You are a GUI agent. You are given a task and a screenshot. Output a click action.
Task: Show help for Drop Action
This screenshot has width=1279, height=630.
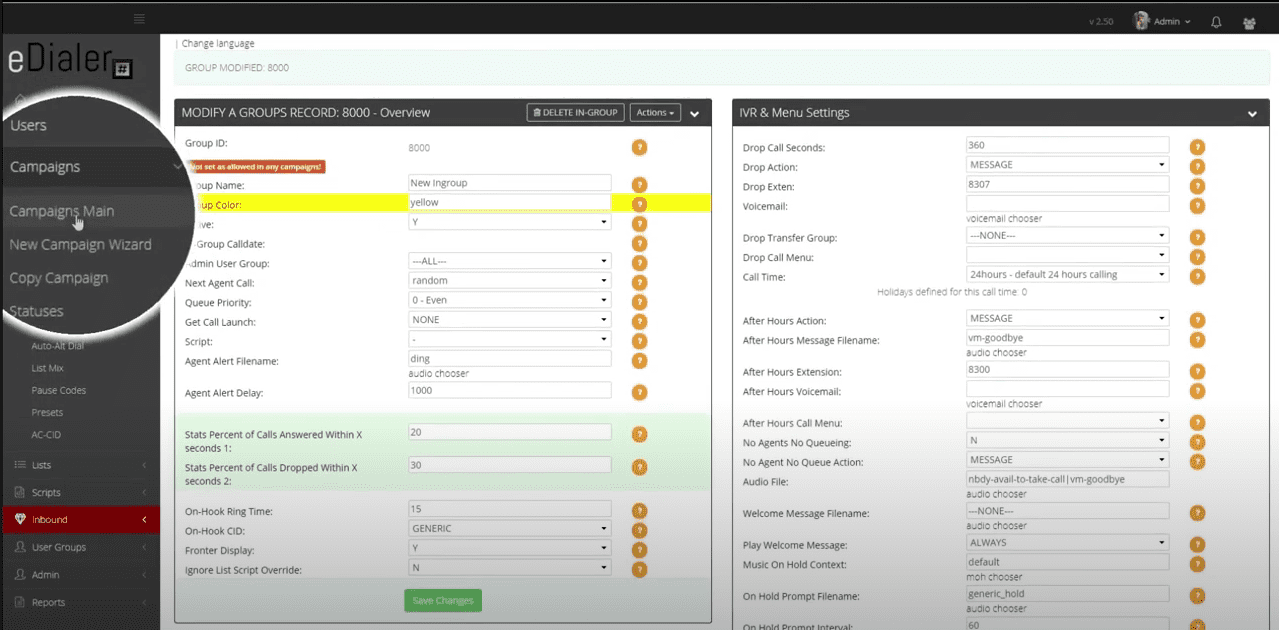coord(1197,166)
